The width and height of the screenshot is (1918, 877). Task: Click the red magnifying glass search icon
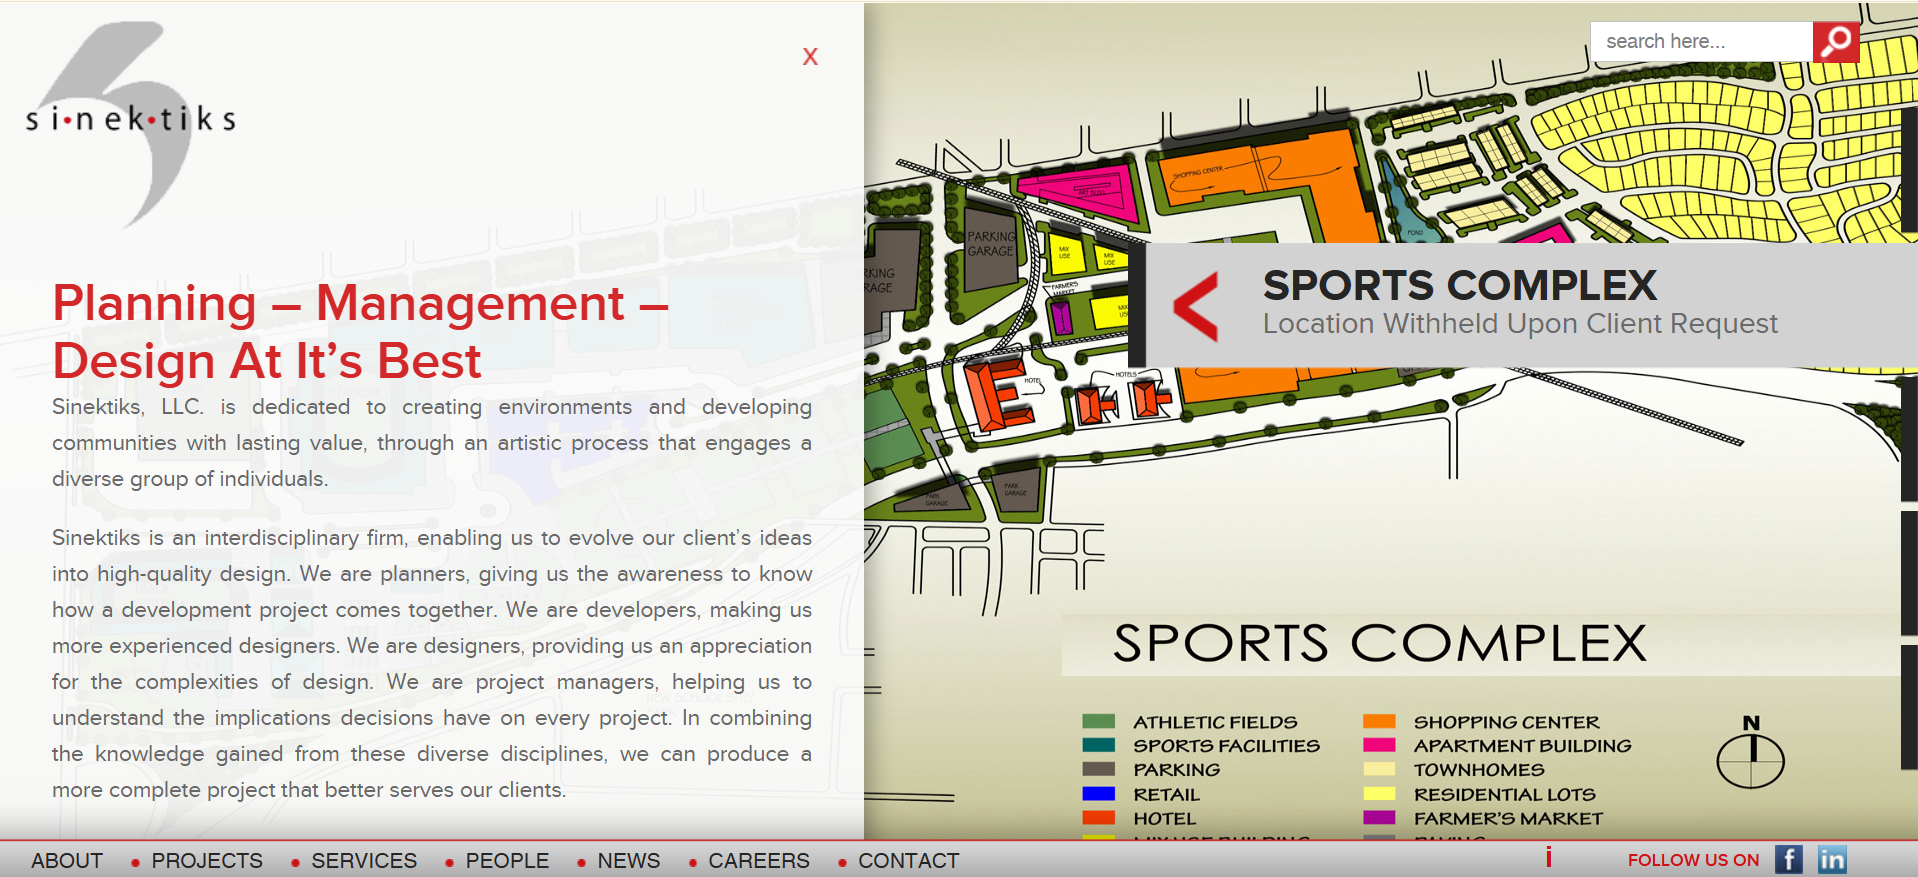1835,42
